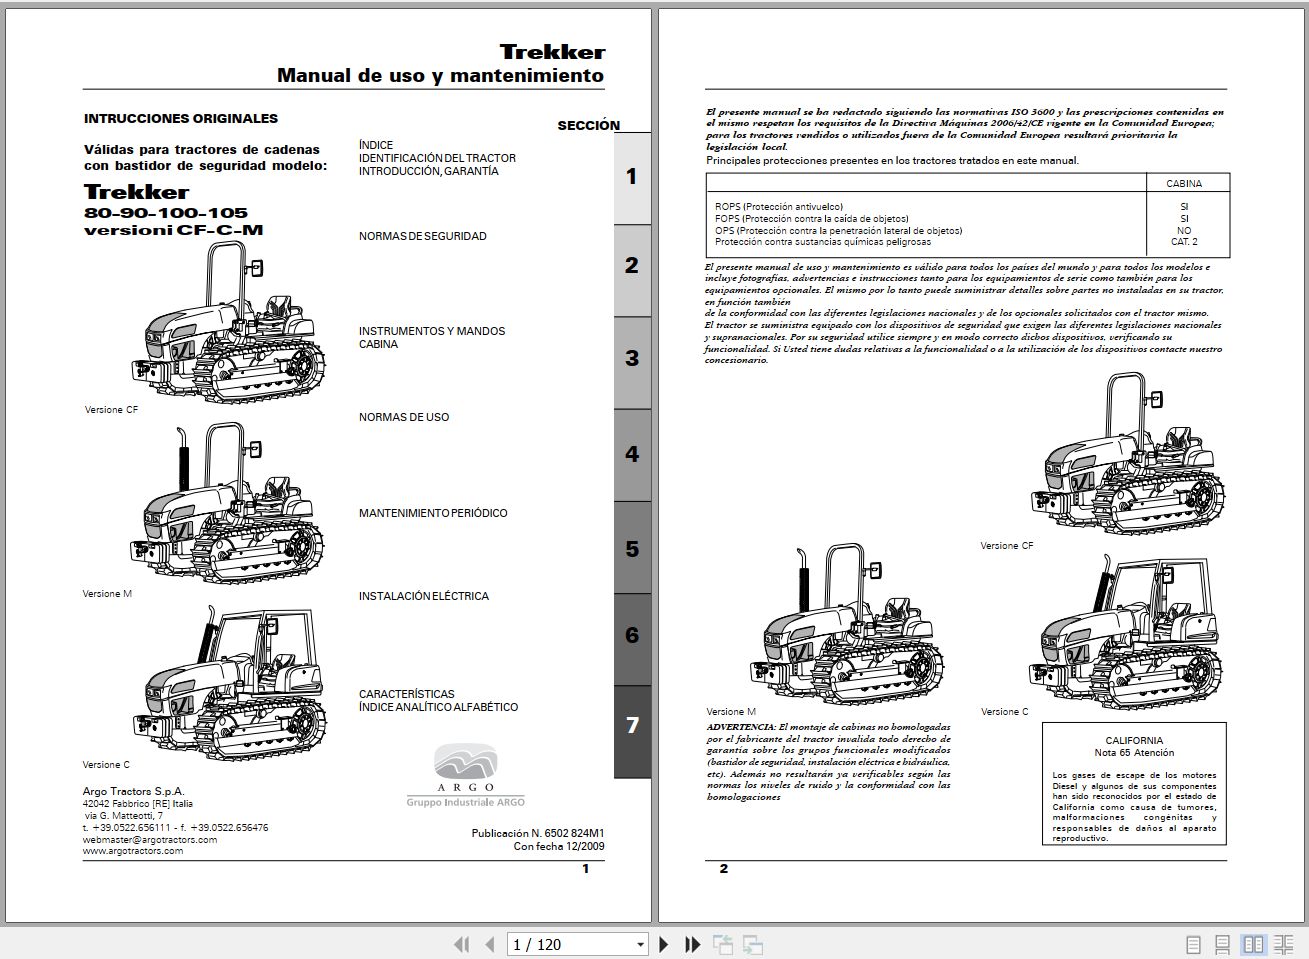Click the CABINA entry under section 3
Screen dimensions: 1309x959
(378, 344)
